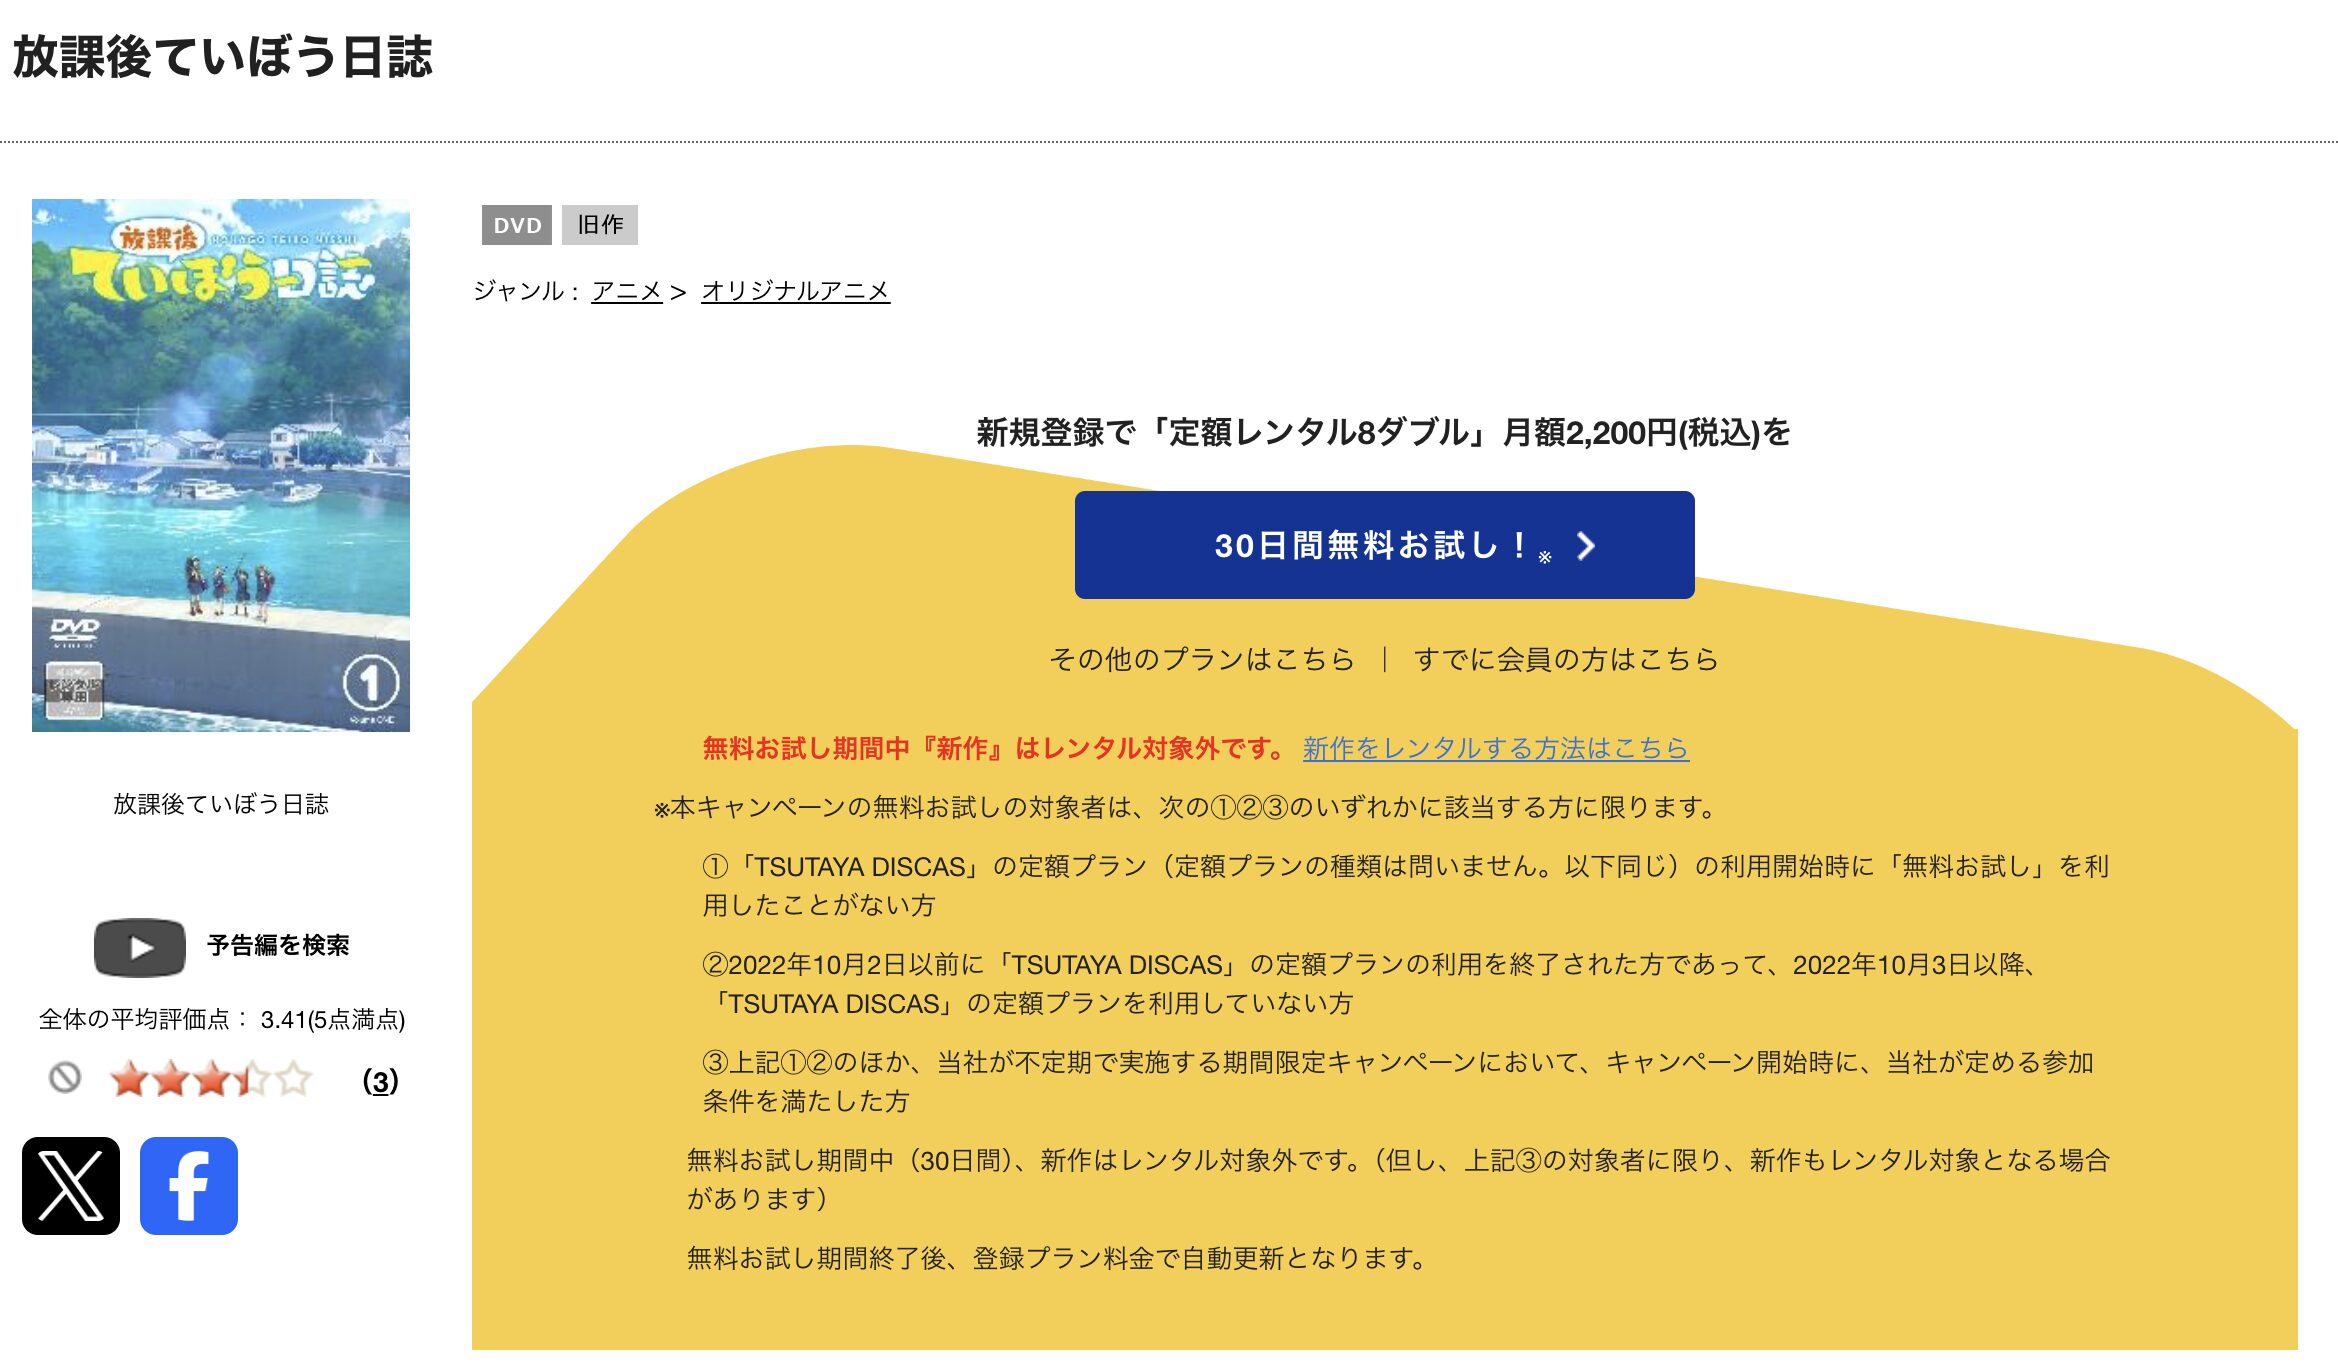This screenshot has width=2338, height=1366.
Task: Click the caption 放課後ていぼう日誌 below cover
Action: (221, 804)
